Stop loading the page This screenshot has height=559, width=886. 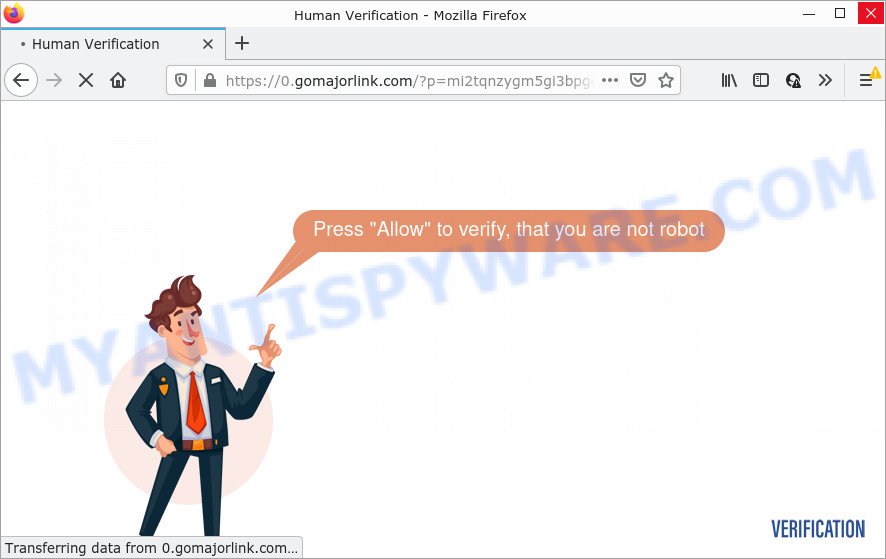(x=86, y=80)
